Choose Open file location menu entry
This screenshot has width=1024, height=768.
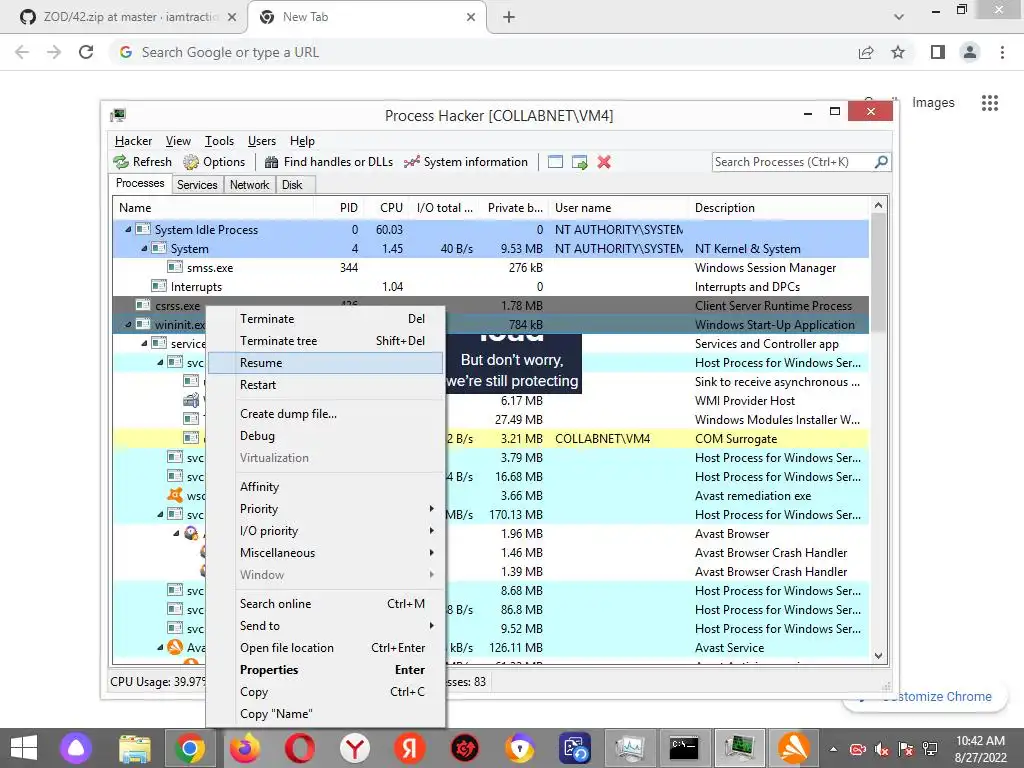pyautogui.click(x=325, y=648)
